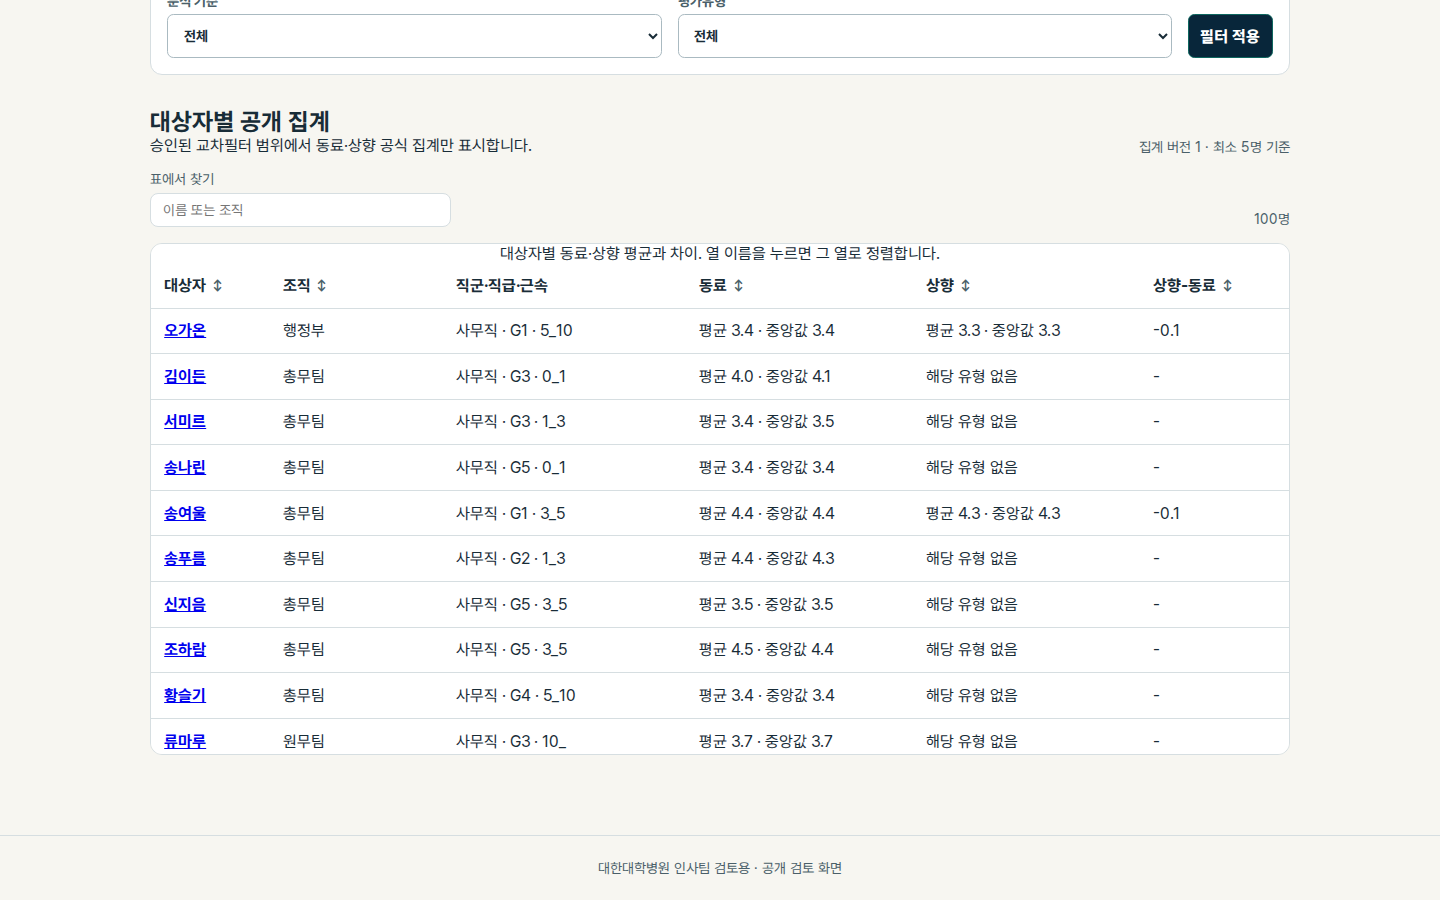
Task: Click 평균 4.3 · 중앙값 4.3 cell
Action: coord(993,514)
